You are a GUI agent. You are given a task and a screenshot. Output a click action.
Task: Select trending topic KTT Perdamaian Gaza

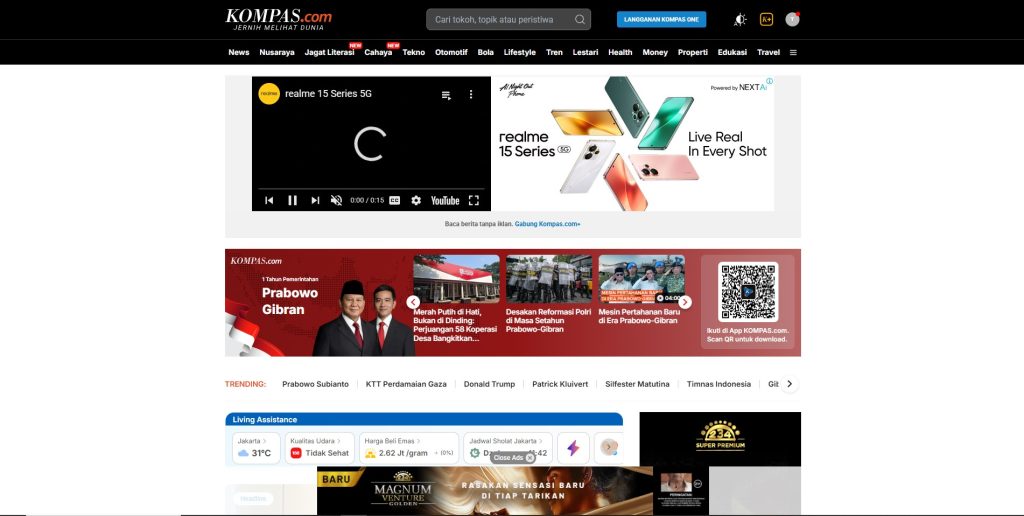406,384
